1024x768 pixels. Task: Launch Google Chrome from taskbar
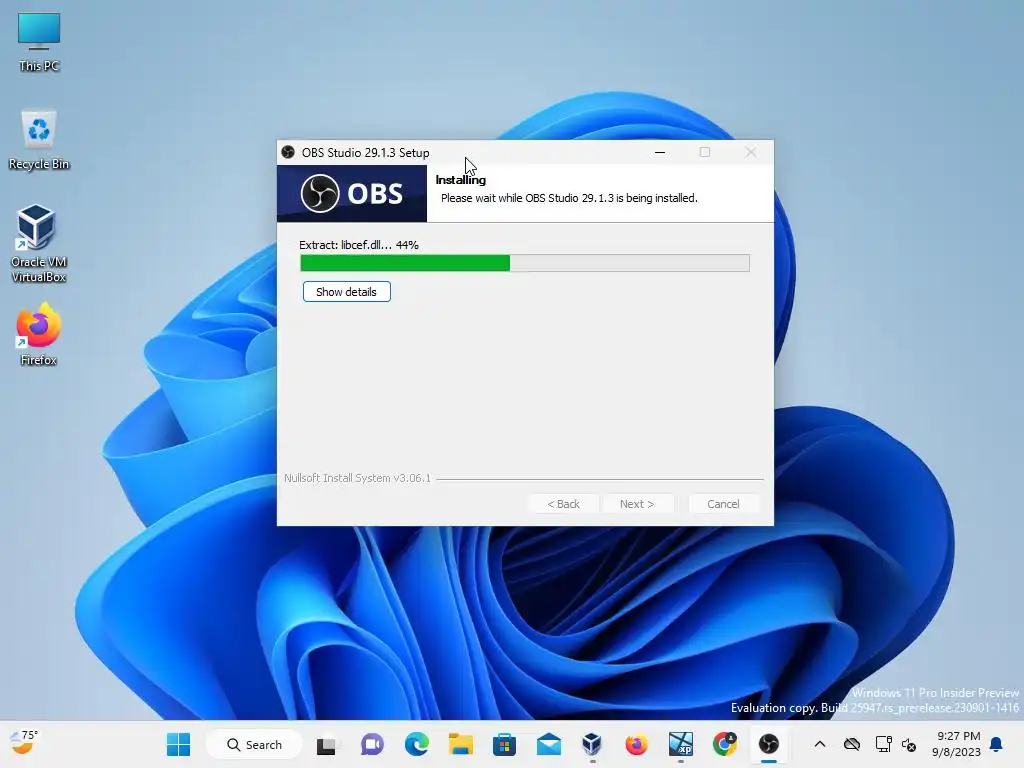[x=725, y=744]
